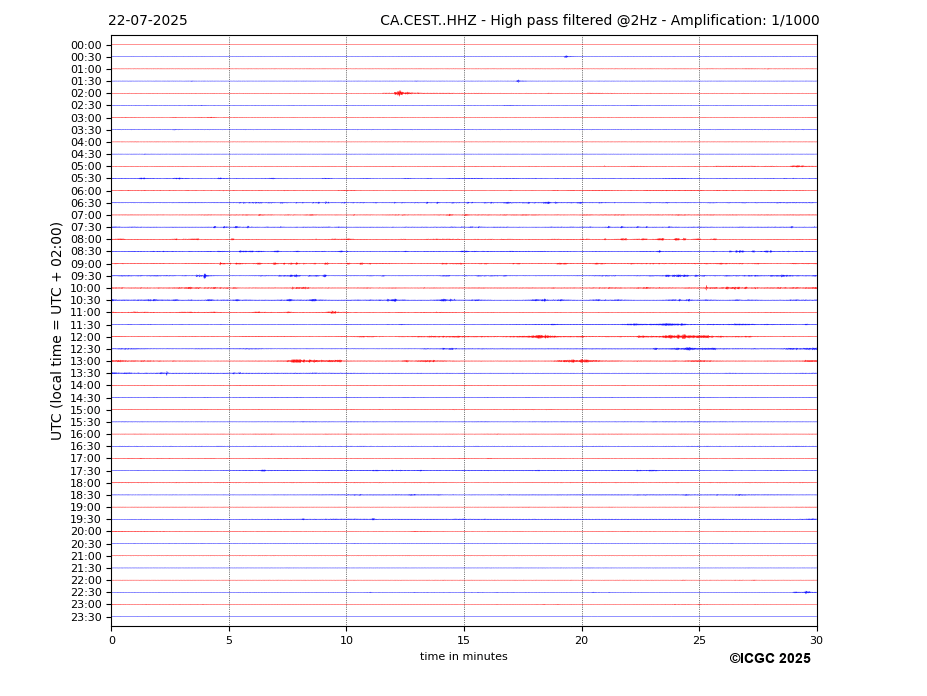Click the 05:00 row time label
927x696 pixels.
coord(86,167)
